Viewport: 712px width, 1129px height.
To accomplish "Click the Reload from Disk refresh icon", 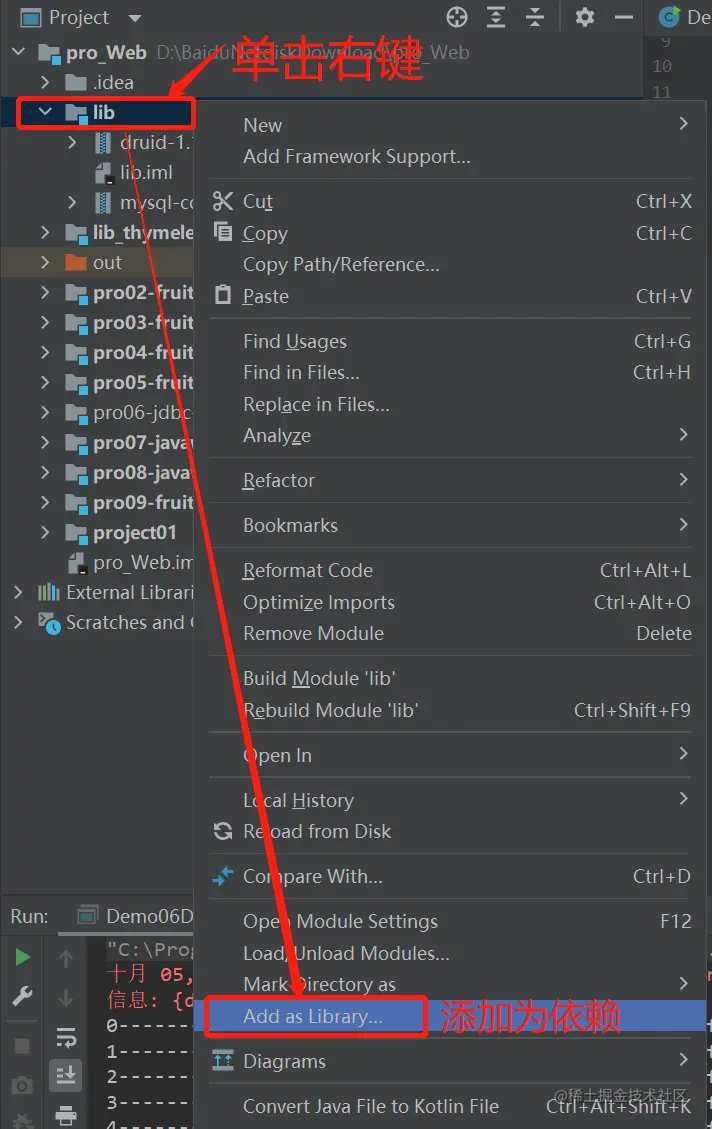I will 223,831.
